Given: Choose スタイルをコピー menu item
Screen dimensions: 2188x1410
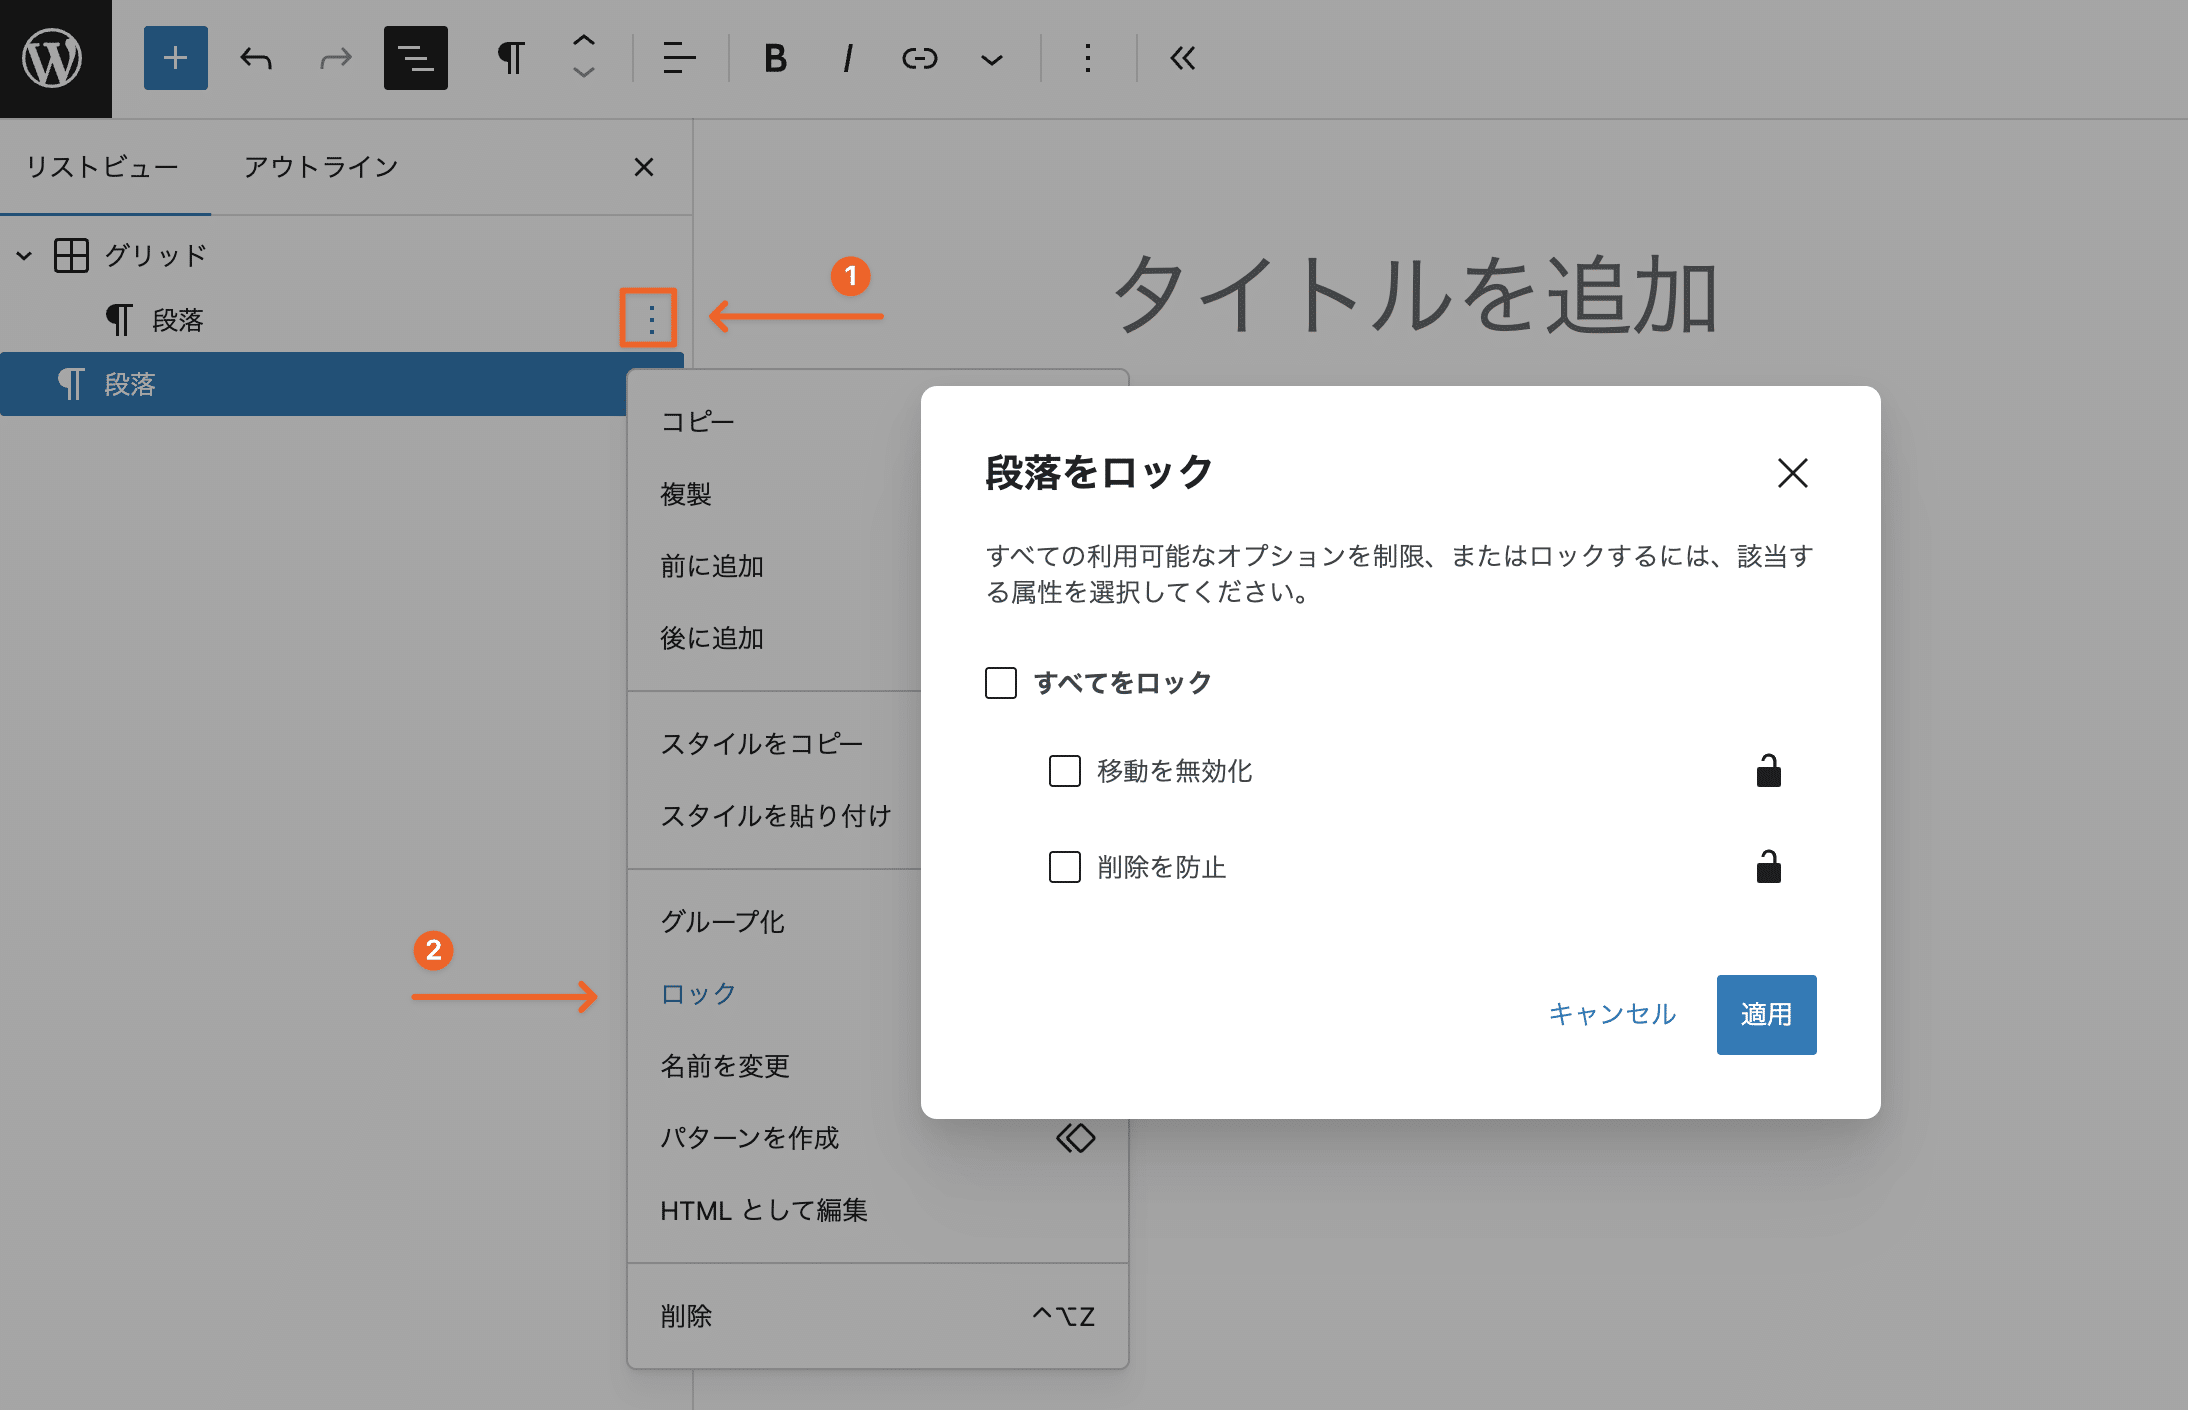Looking at the screenshot, I should coord(761,744).
